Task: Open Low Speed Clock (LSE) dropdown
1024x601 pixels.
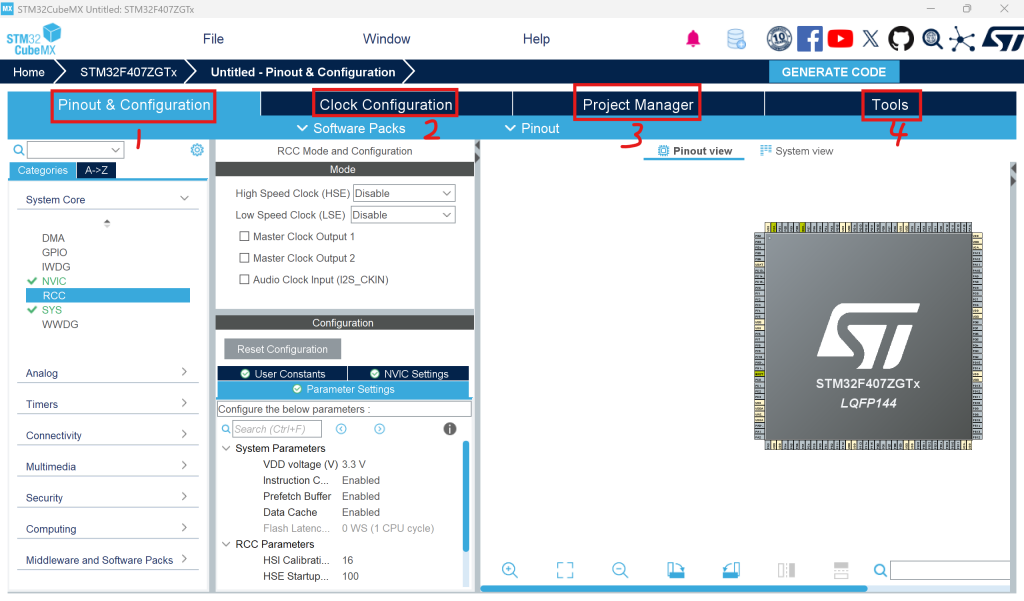Action: pyautogui.click(x=403, y=215)
